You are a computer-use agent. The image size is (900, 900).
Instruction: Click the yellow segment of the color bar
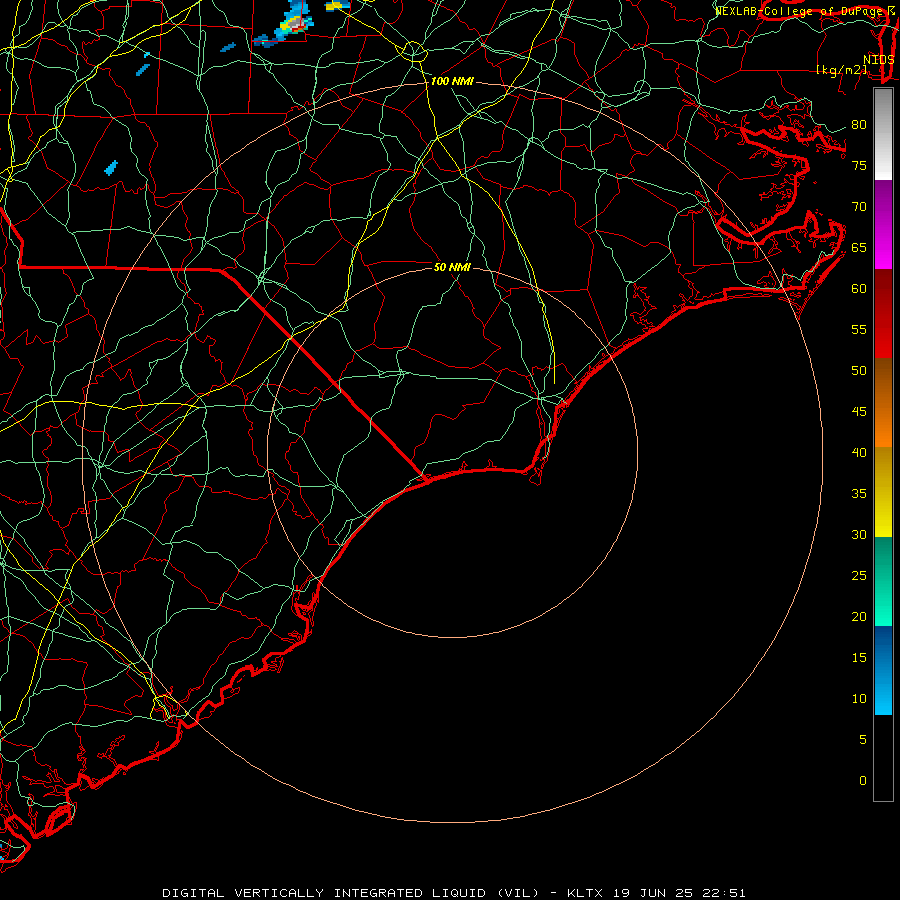883,492
